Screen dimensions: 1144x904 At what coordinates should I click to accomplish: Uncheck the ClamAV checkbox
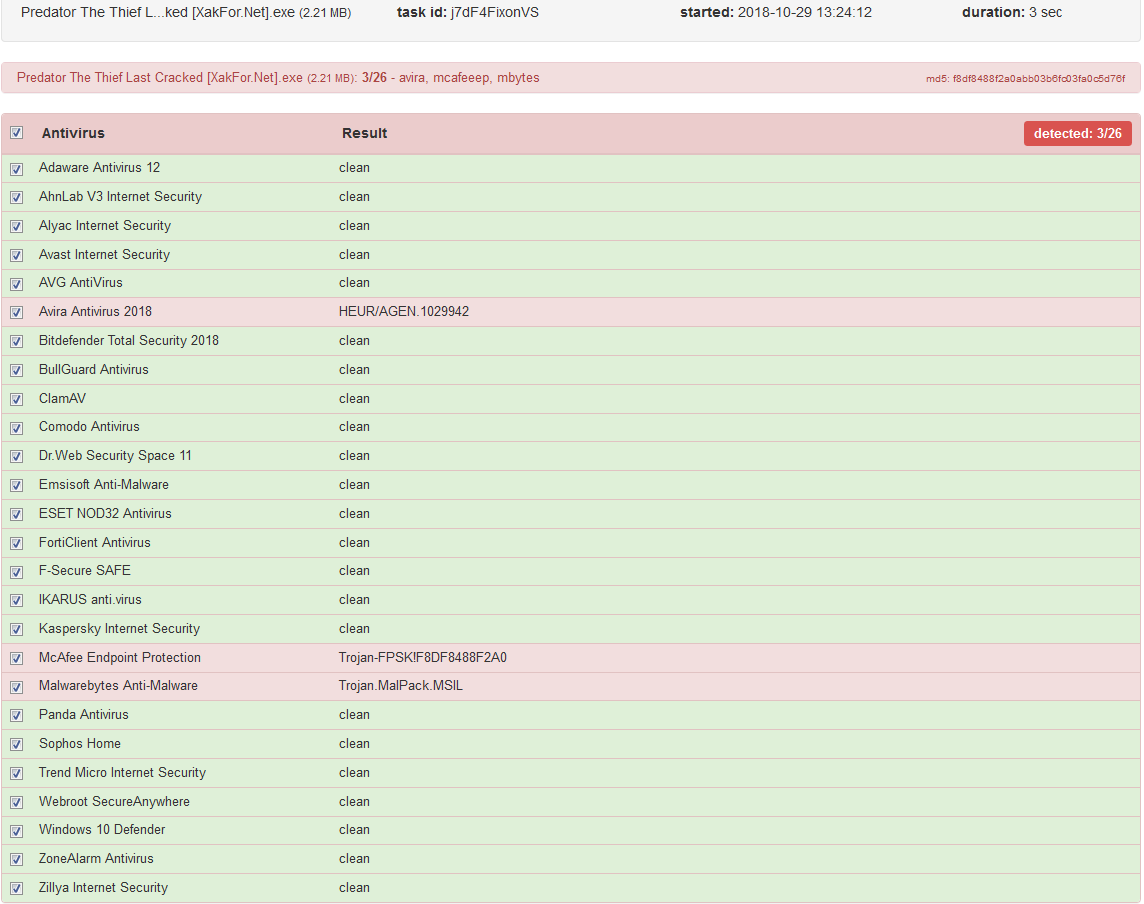[x=17, y=399]
